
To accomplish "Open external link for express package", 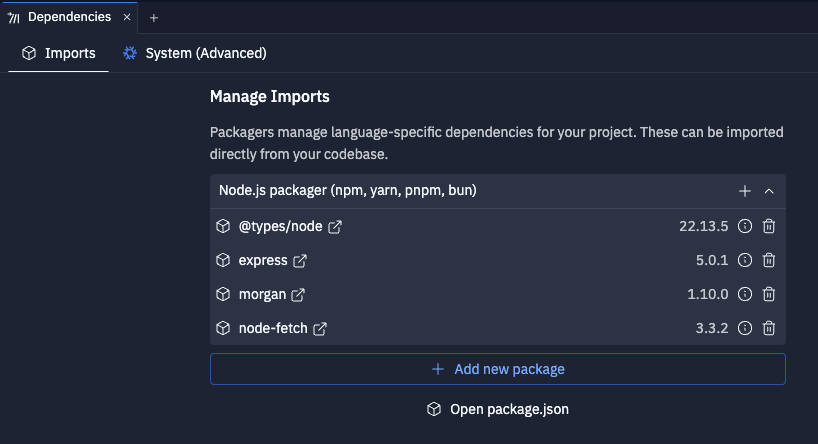I will [x=300, y=261].
